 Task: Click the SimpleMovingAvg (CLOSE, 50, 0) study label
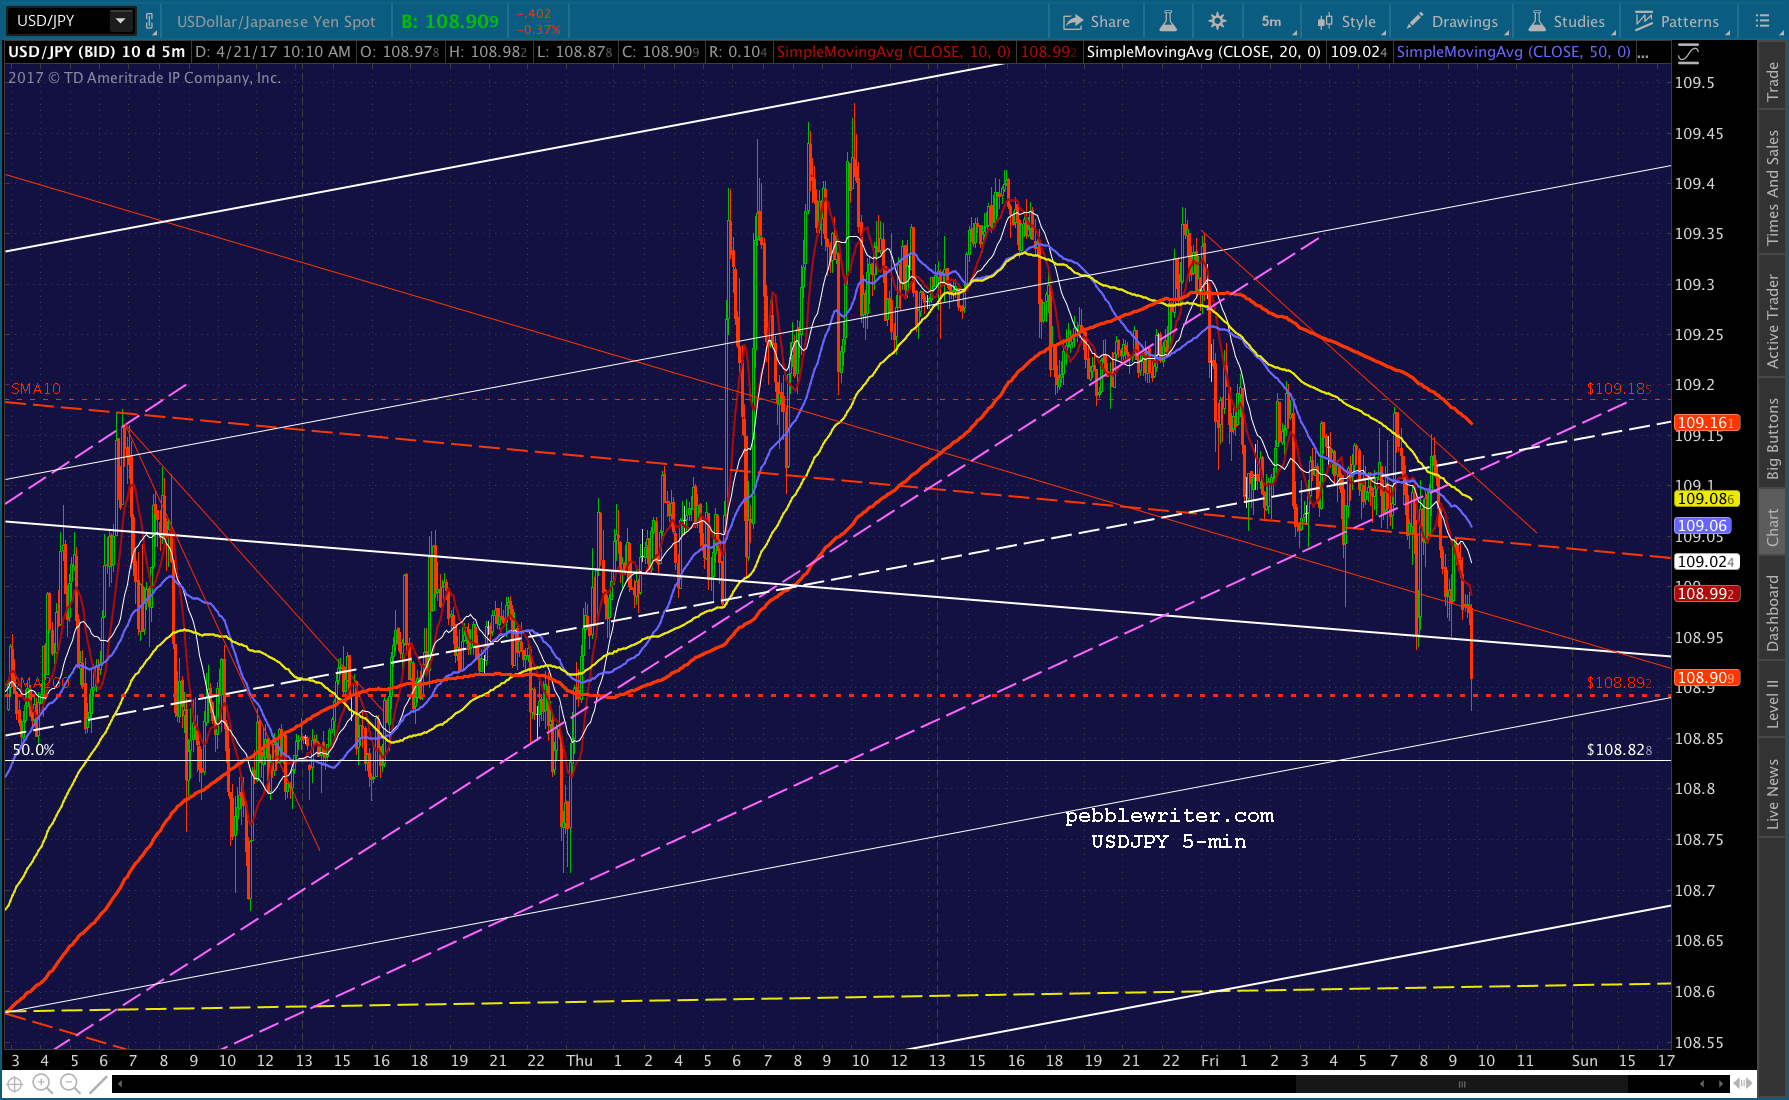coord(1514,52)
